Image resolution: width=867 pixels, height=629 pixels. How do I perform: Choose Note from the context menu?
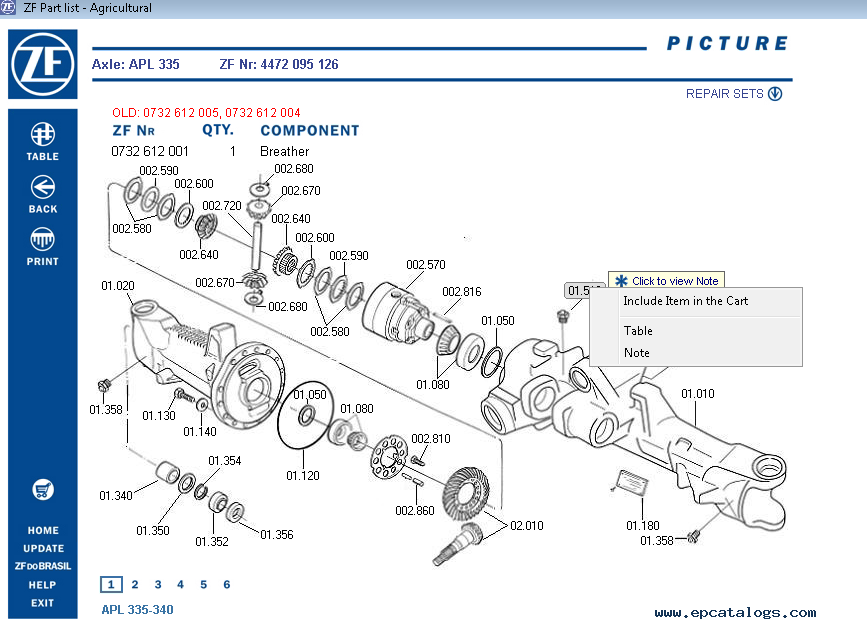click(x=636, y=352)
